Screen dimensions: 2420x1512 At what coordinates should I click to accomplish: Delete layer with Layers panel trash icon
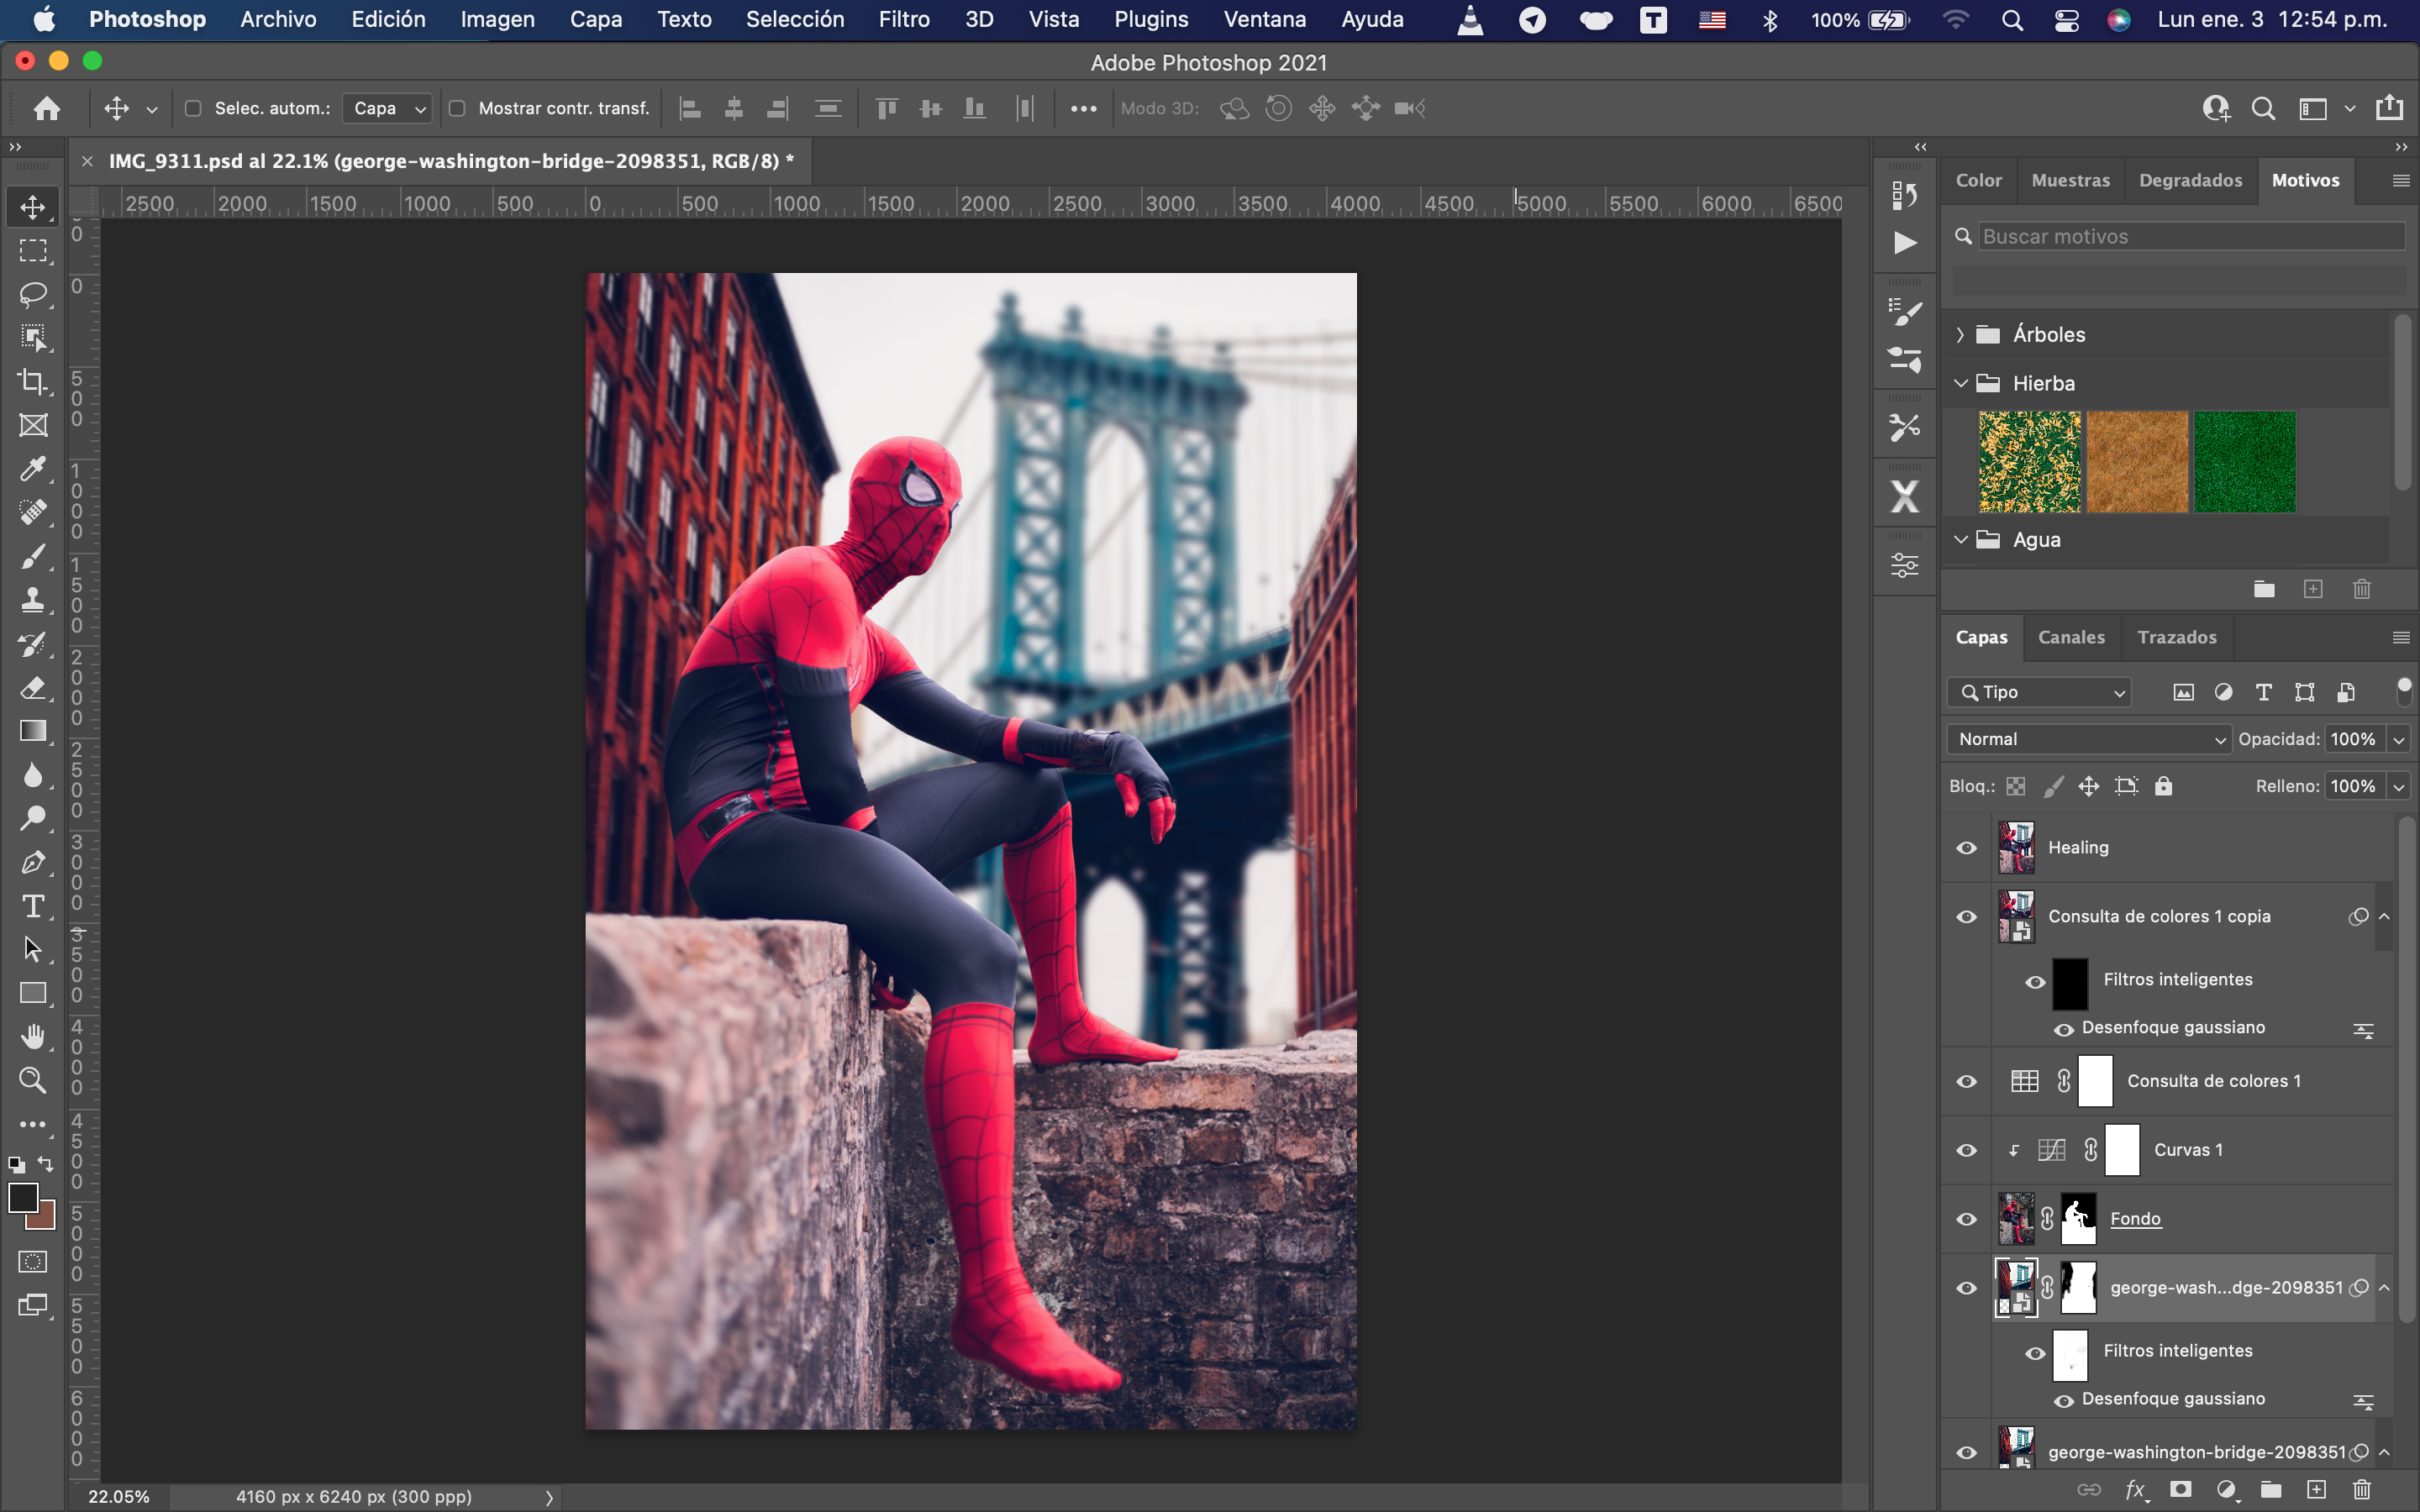click(x=2362, y=1489)
